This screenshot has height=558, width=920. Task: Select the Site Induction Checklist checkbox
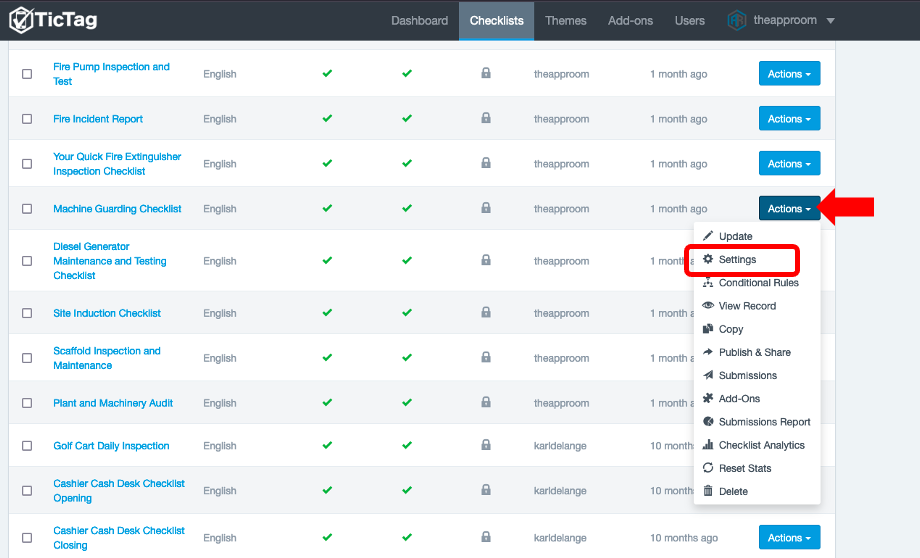pyautogui.click(x=27, y=313)
